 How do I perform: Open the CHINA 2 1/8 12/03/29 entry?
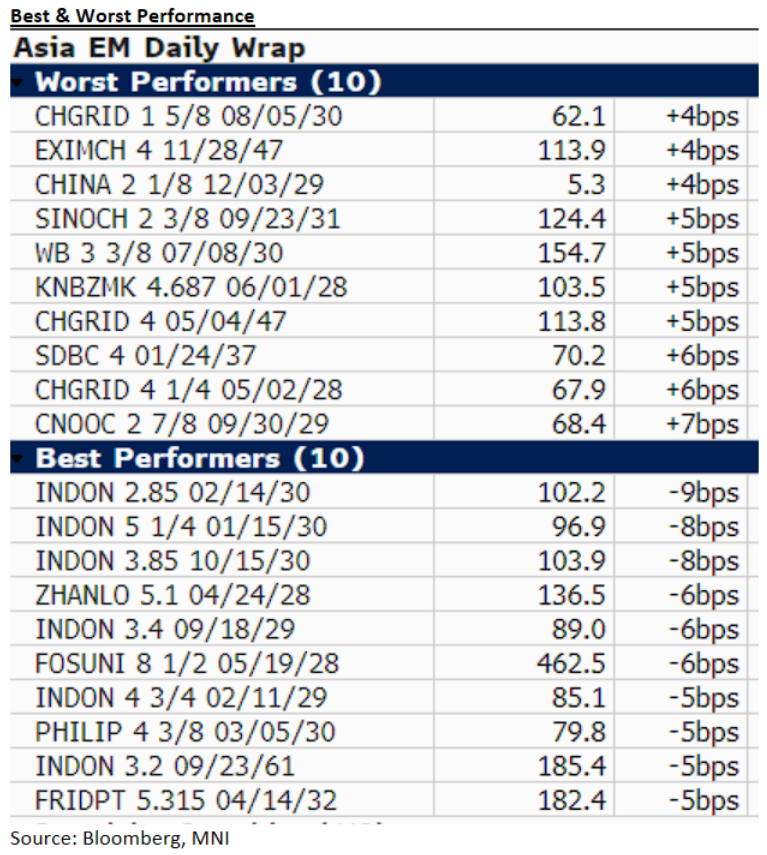pos(179,184)
